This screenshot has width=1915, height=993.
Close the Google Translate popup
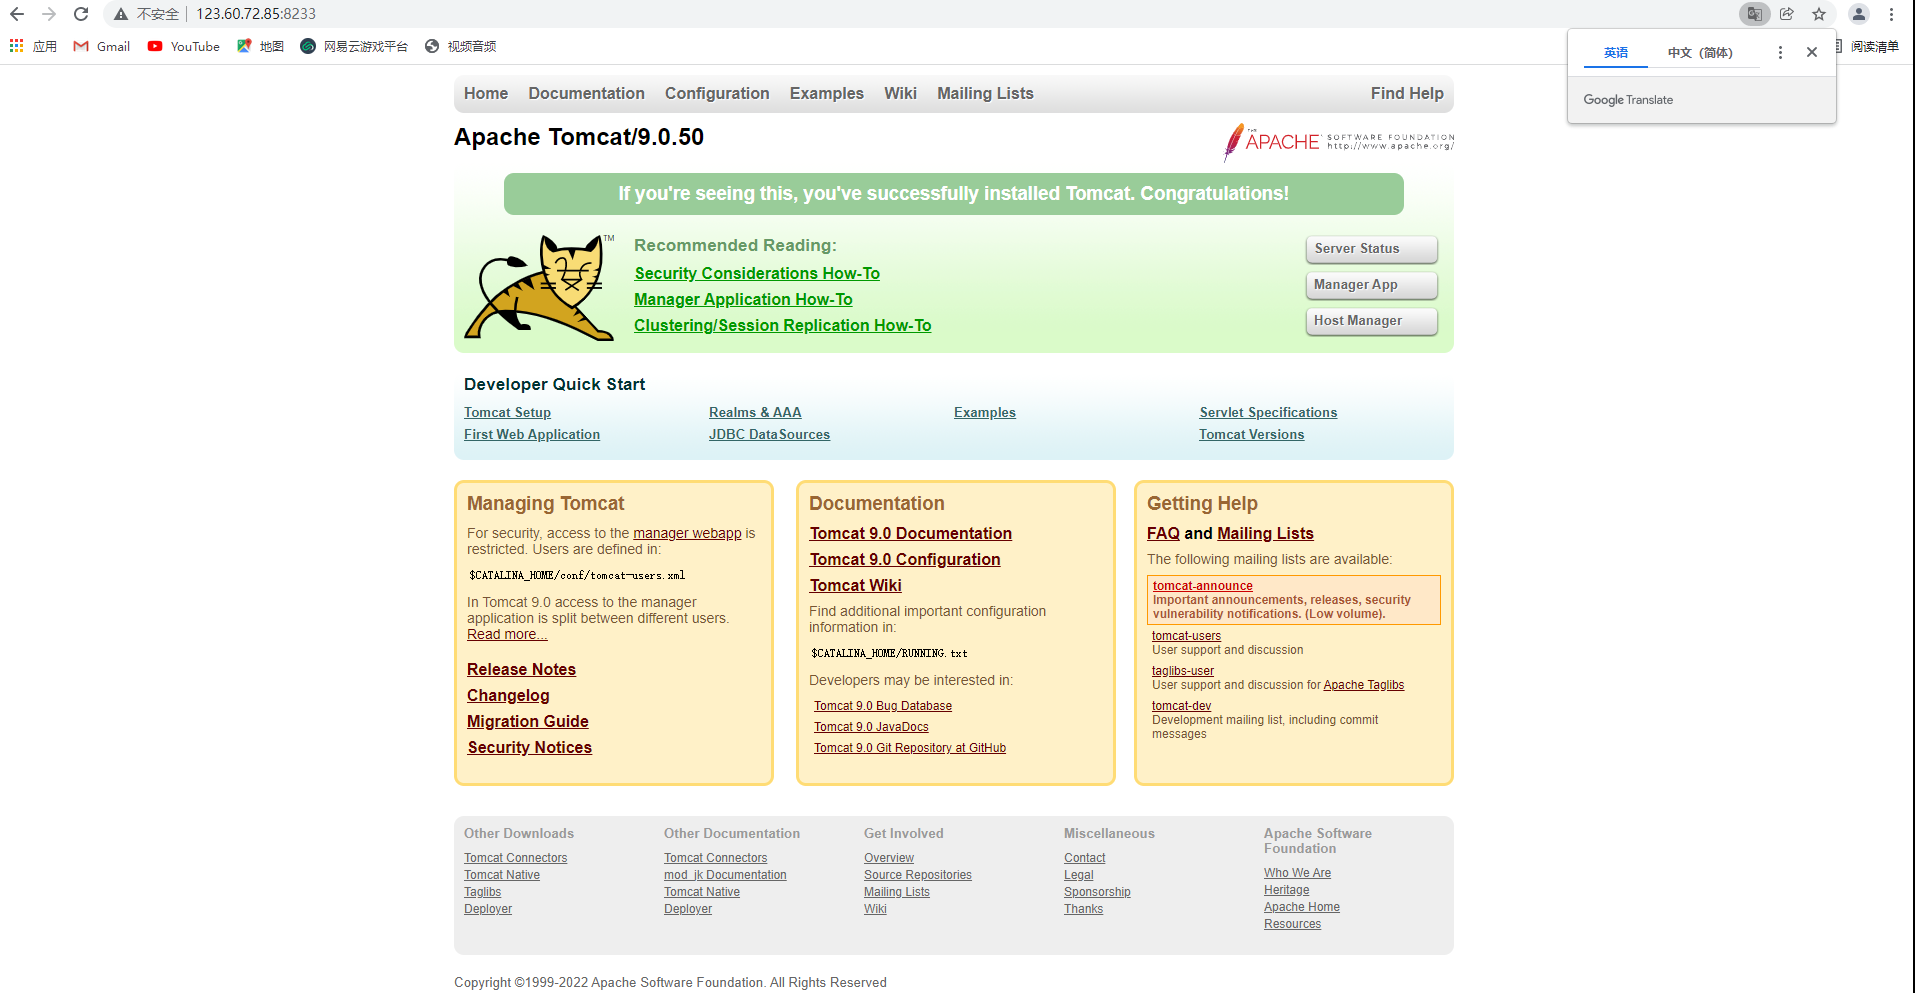click(1812, 52)
